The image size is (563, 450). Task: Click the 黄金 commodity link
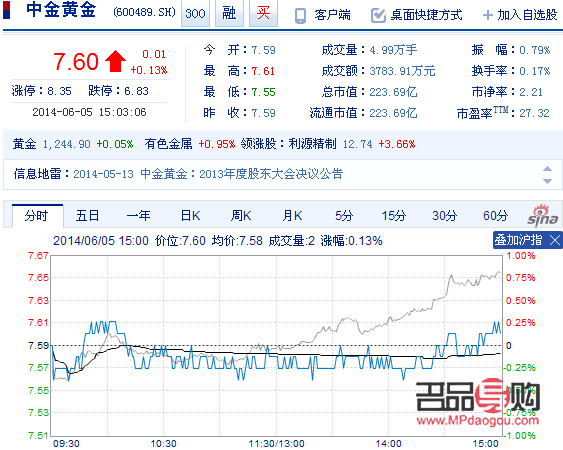(x=24, y=144)
